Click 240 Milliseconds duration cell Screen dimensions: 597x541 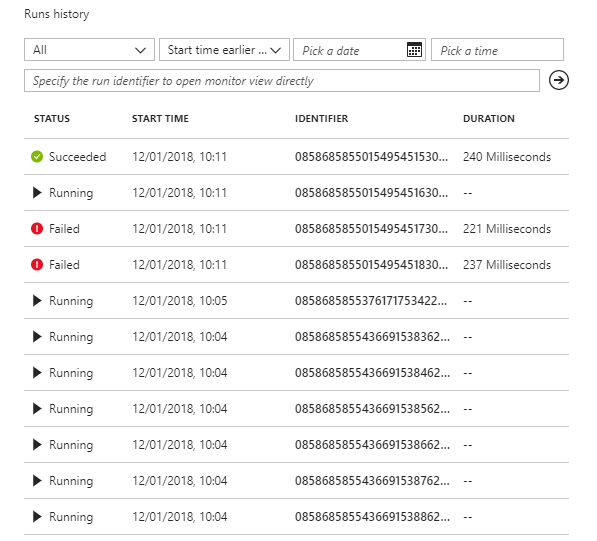(507, 156)
